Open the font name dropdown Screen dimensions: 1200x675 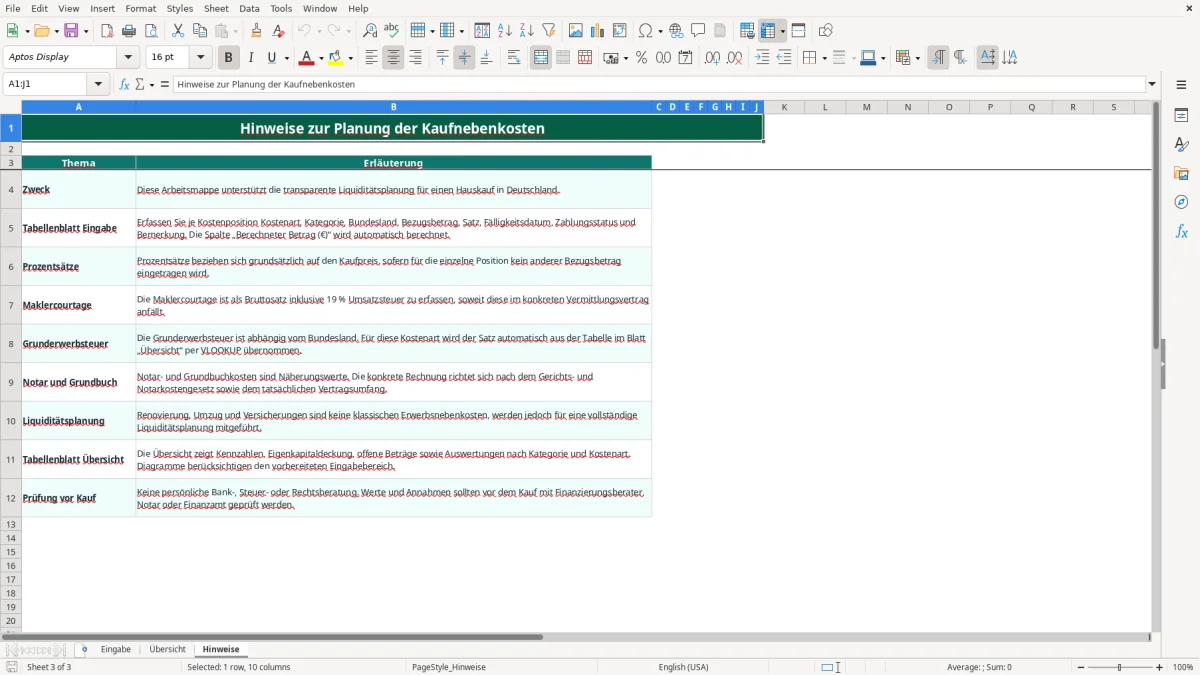127,57
